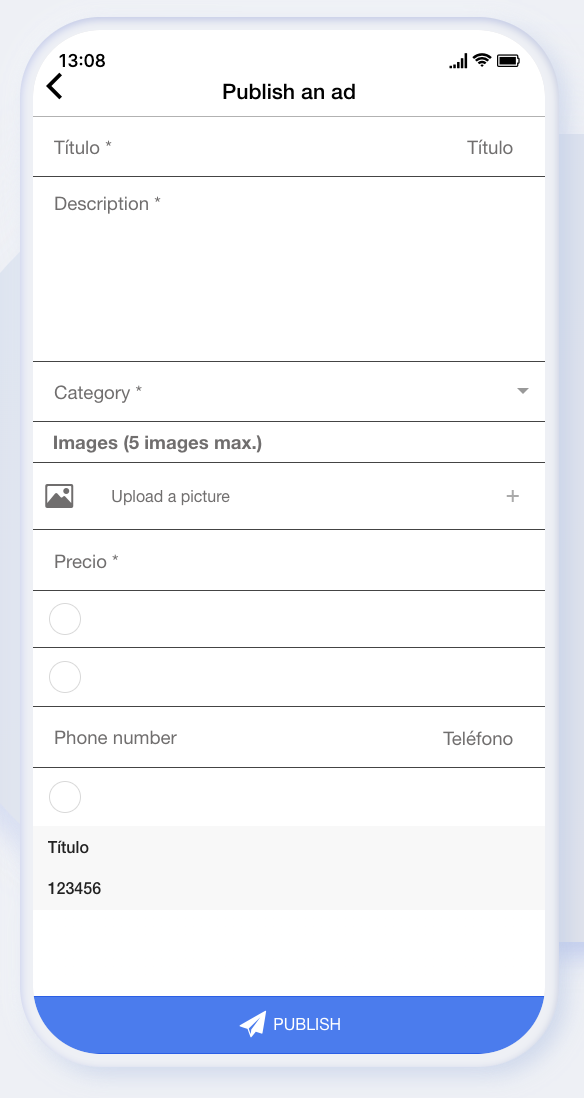
Task: Select the 123456 list entry
Action: (x=288, y=889)
